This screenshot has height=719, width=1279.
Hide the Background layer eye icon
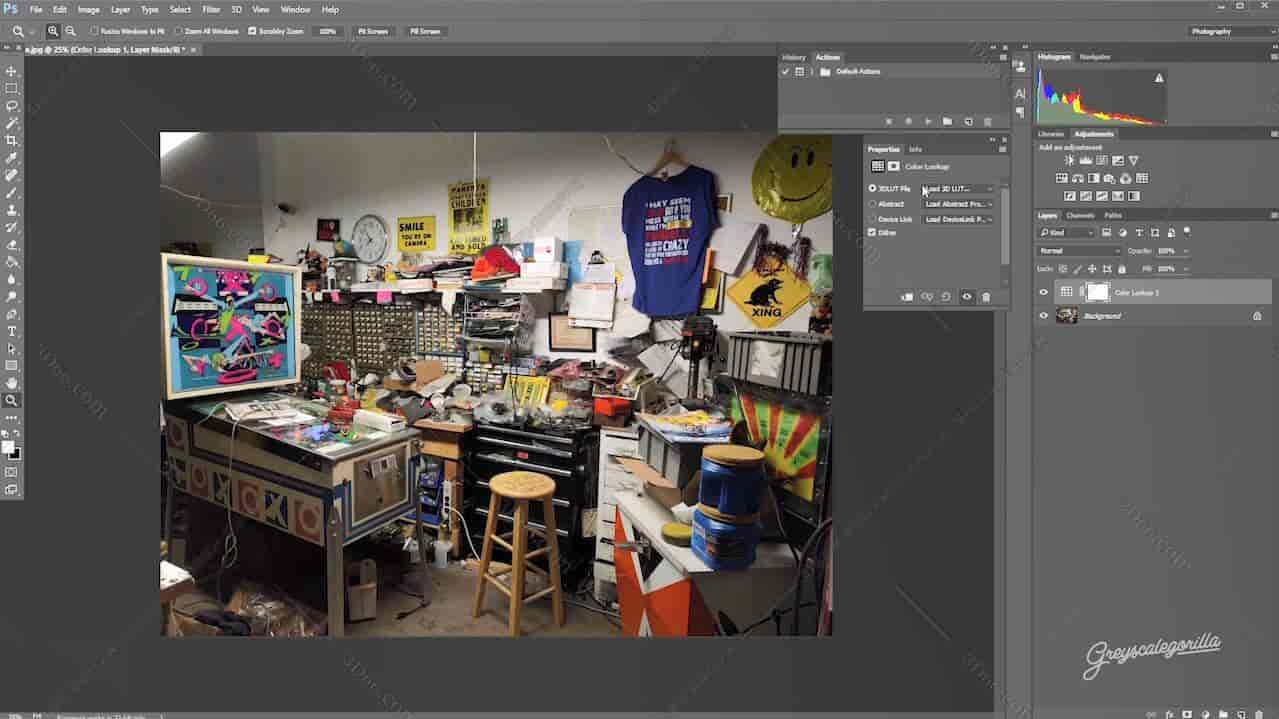pyautogui.click(x=1044, y=316)
